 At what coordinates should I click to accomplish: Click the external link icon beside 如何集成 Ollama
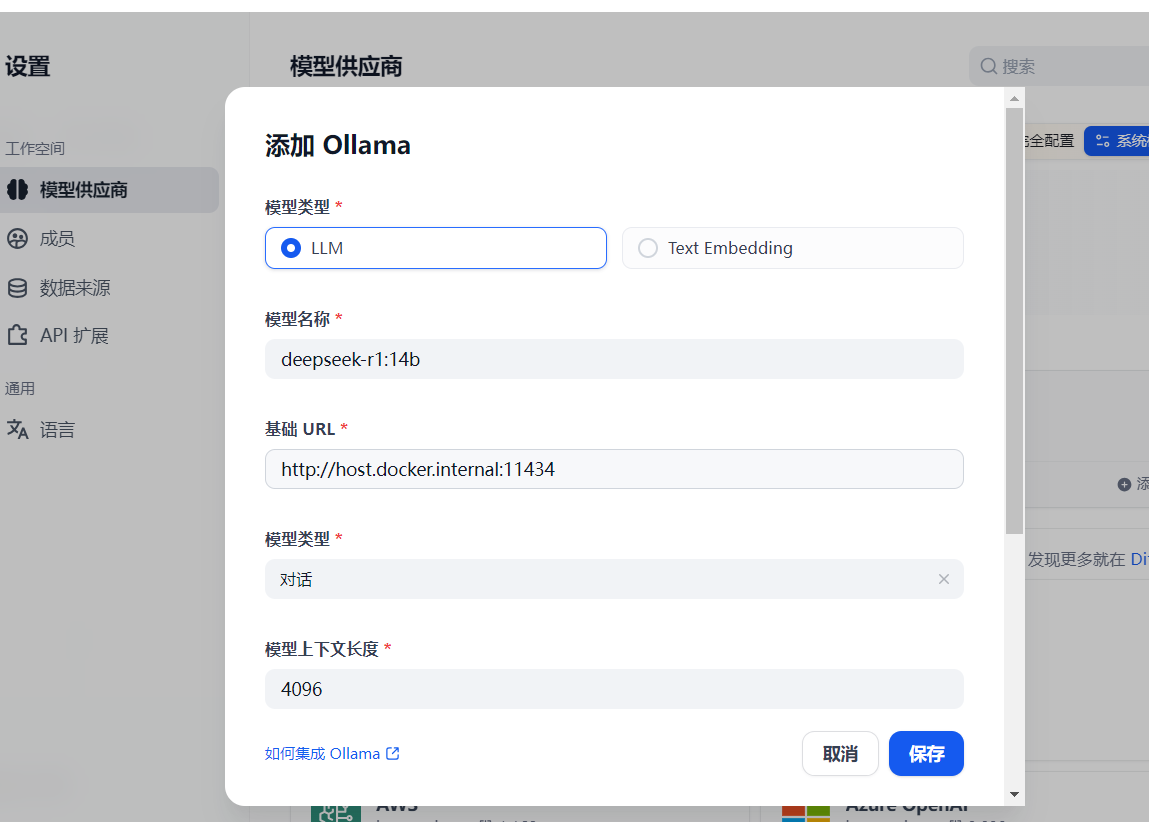pyautogui.click(x=393, y=754)
